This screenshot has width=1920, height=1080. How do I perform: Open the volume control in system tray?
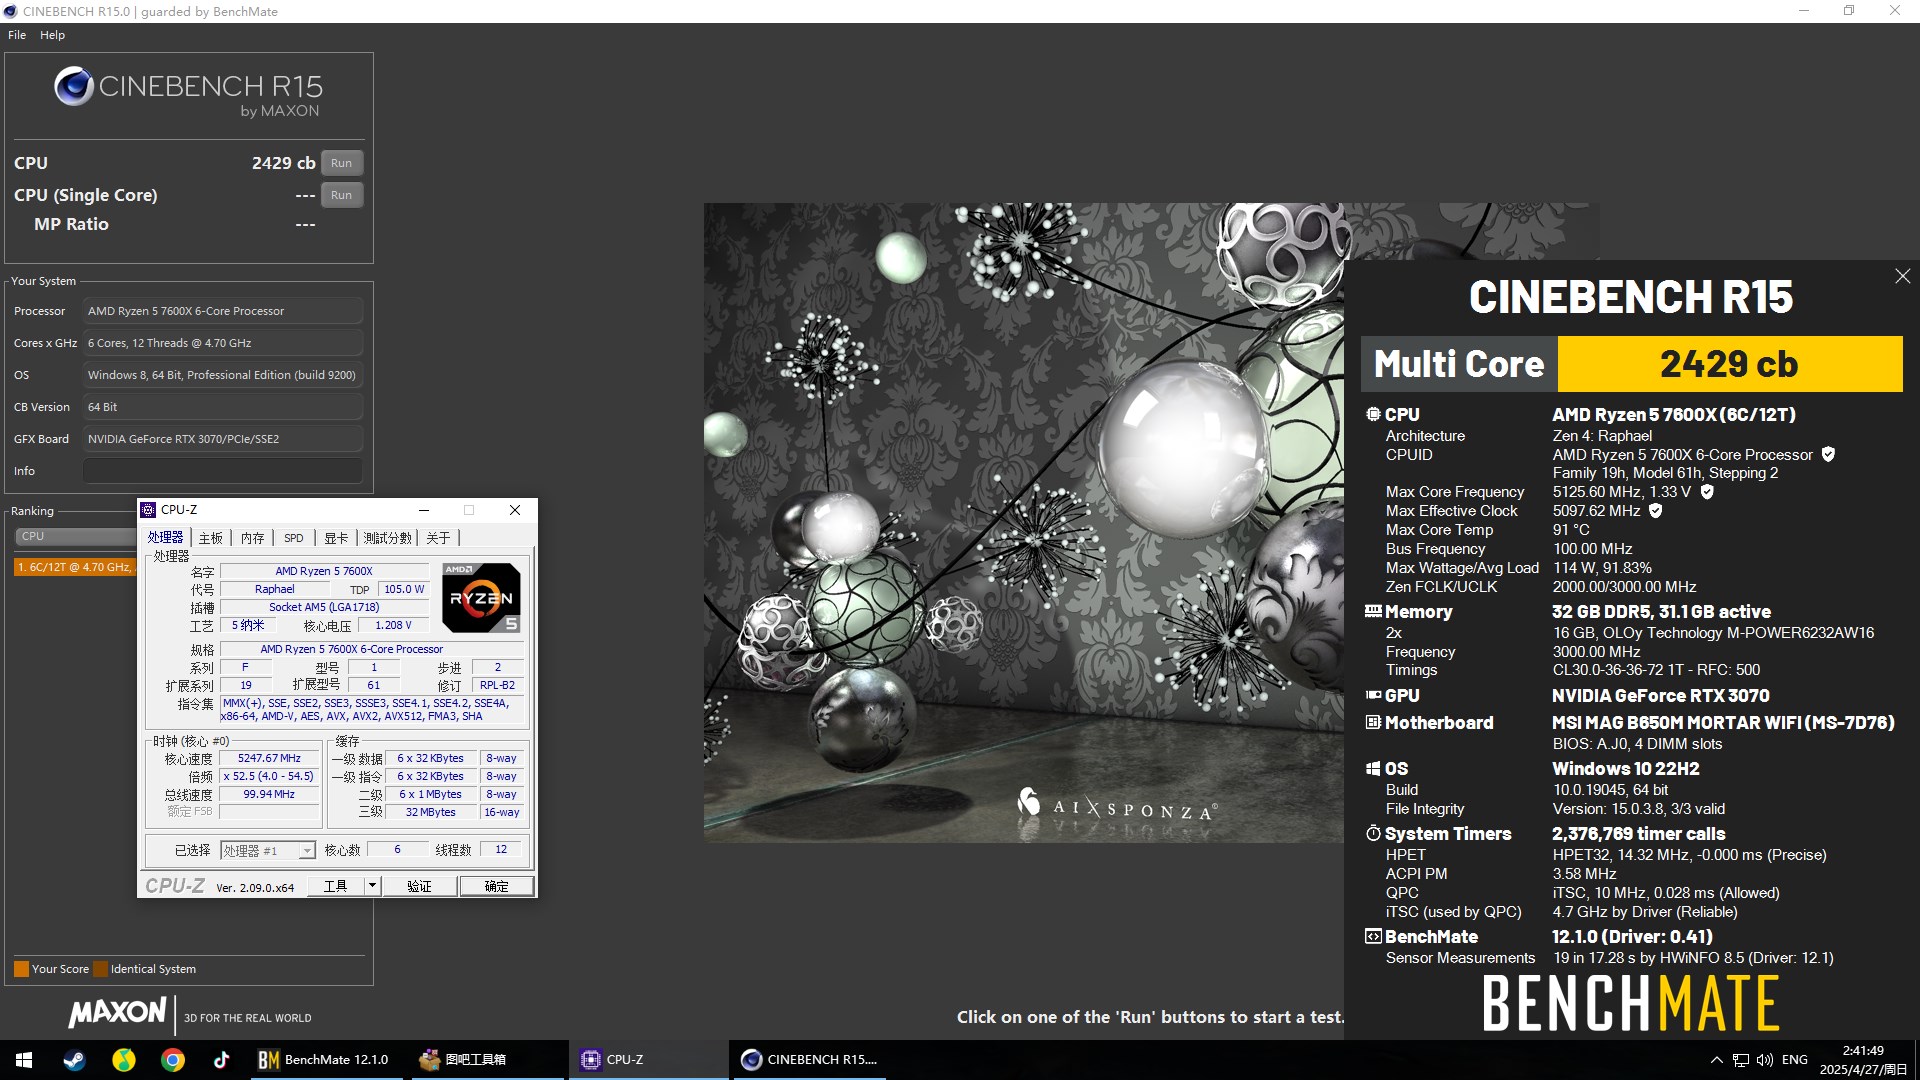(x=1765, y=1060)
